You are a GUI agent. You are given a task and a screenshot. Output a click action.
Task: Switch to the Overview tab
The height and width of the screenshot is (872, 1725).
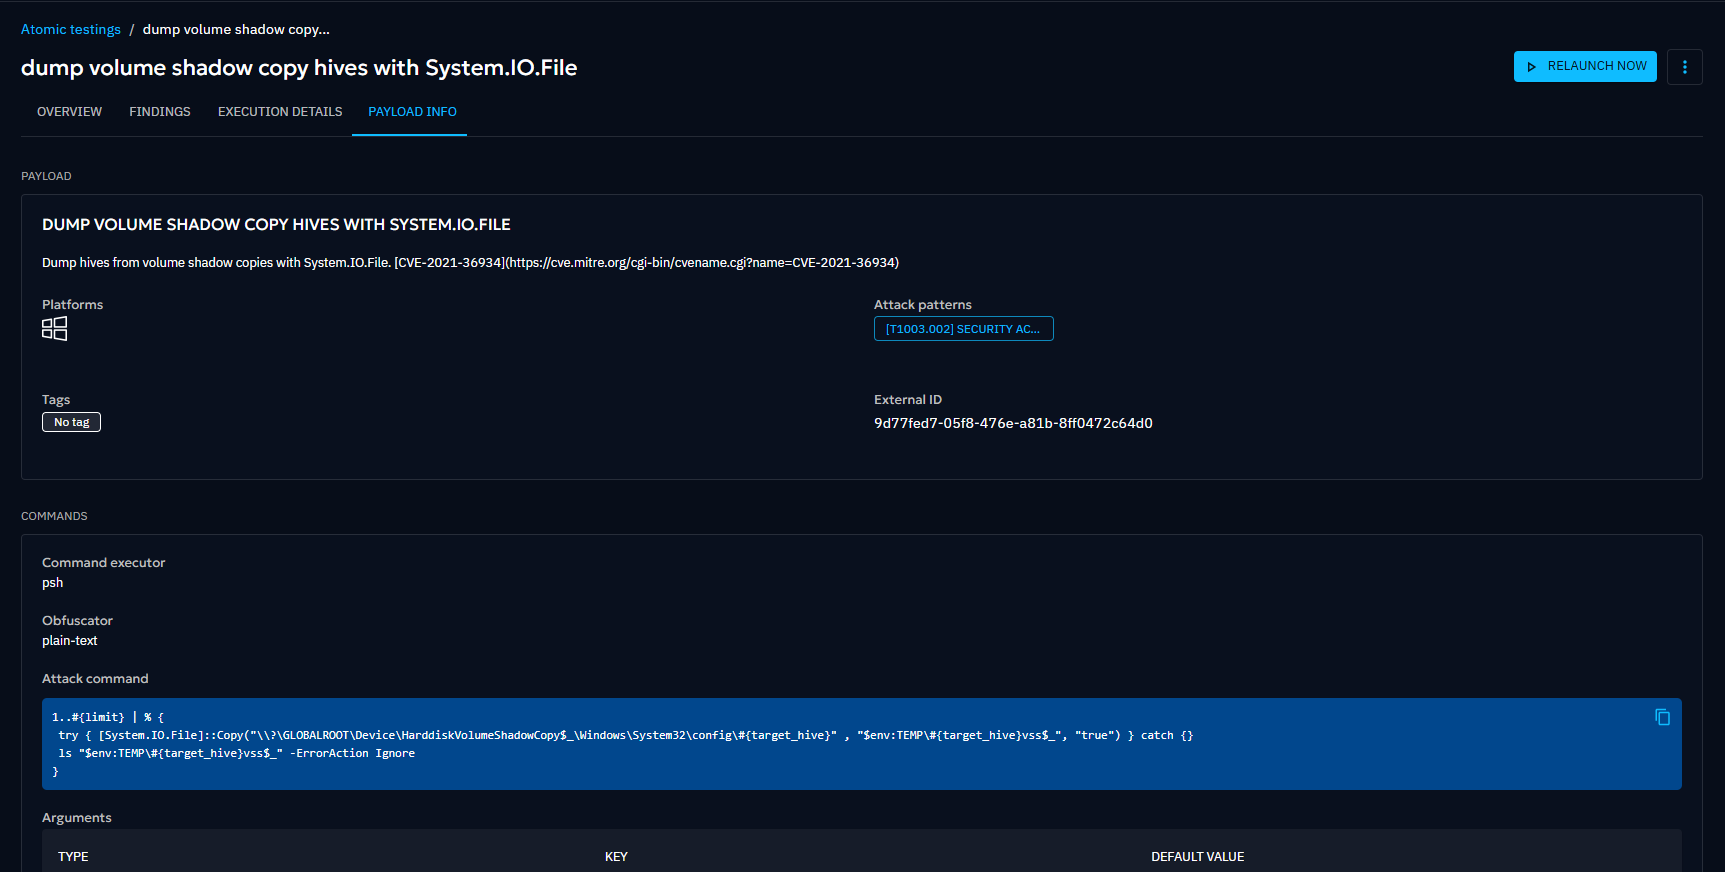click(x=69, y=112)
